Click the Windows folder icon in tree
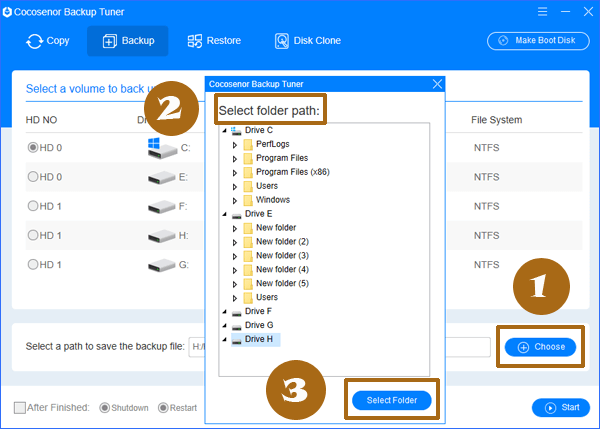The height and width of the screenshot is (429, 600). (x=248, y=201)
